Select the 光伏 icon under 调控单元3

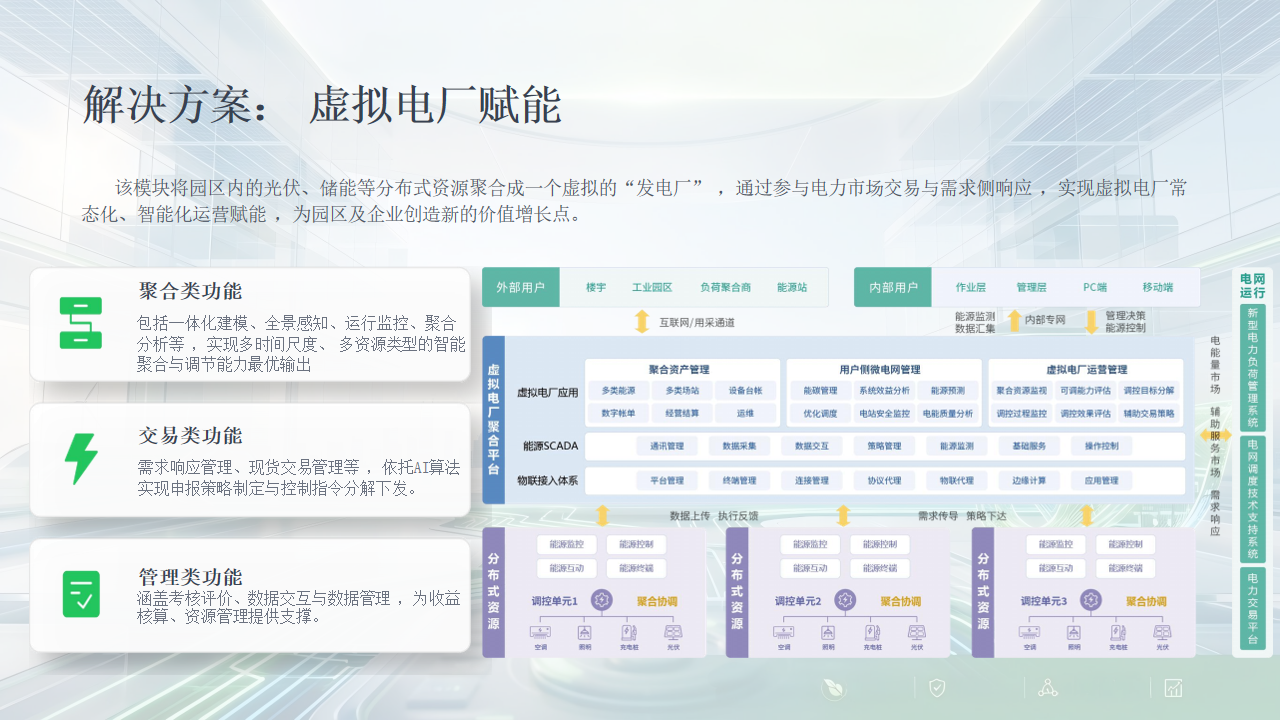[x=1162, y=632]
